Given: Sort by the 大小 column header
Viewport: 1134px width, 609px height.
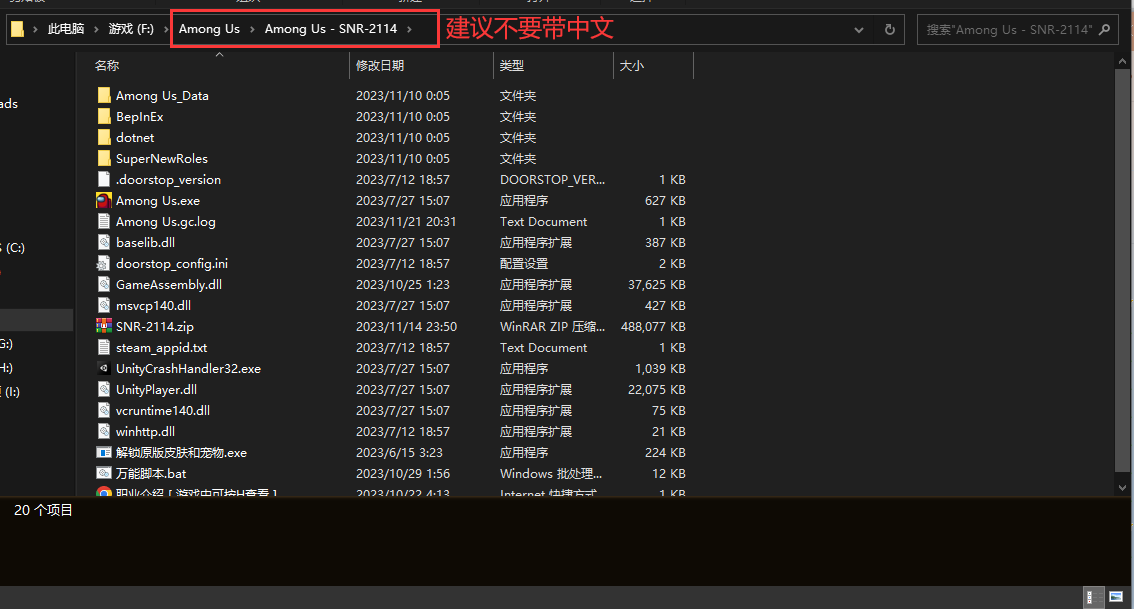Looking at the screenshot, I should pyautogui.click(x=631, y=66).
